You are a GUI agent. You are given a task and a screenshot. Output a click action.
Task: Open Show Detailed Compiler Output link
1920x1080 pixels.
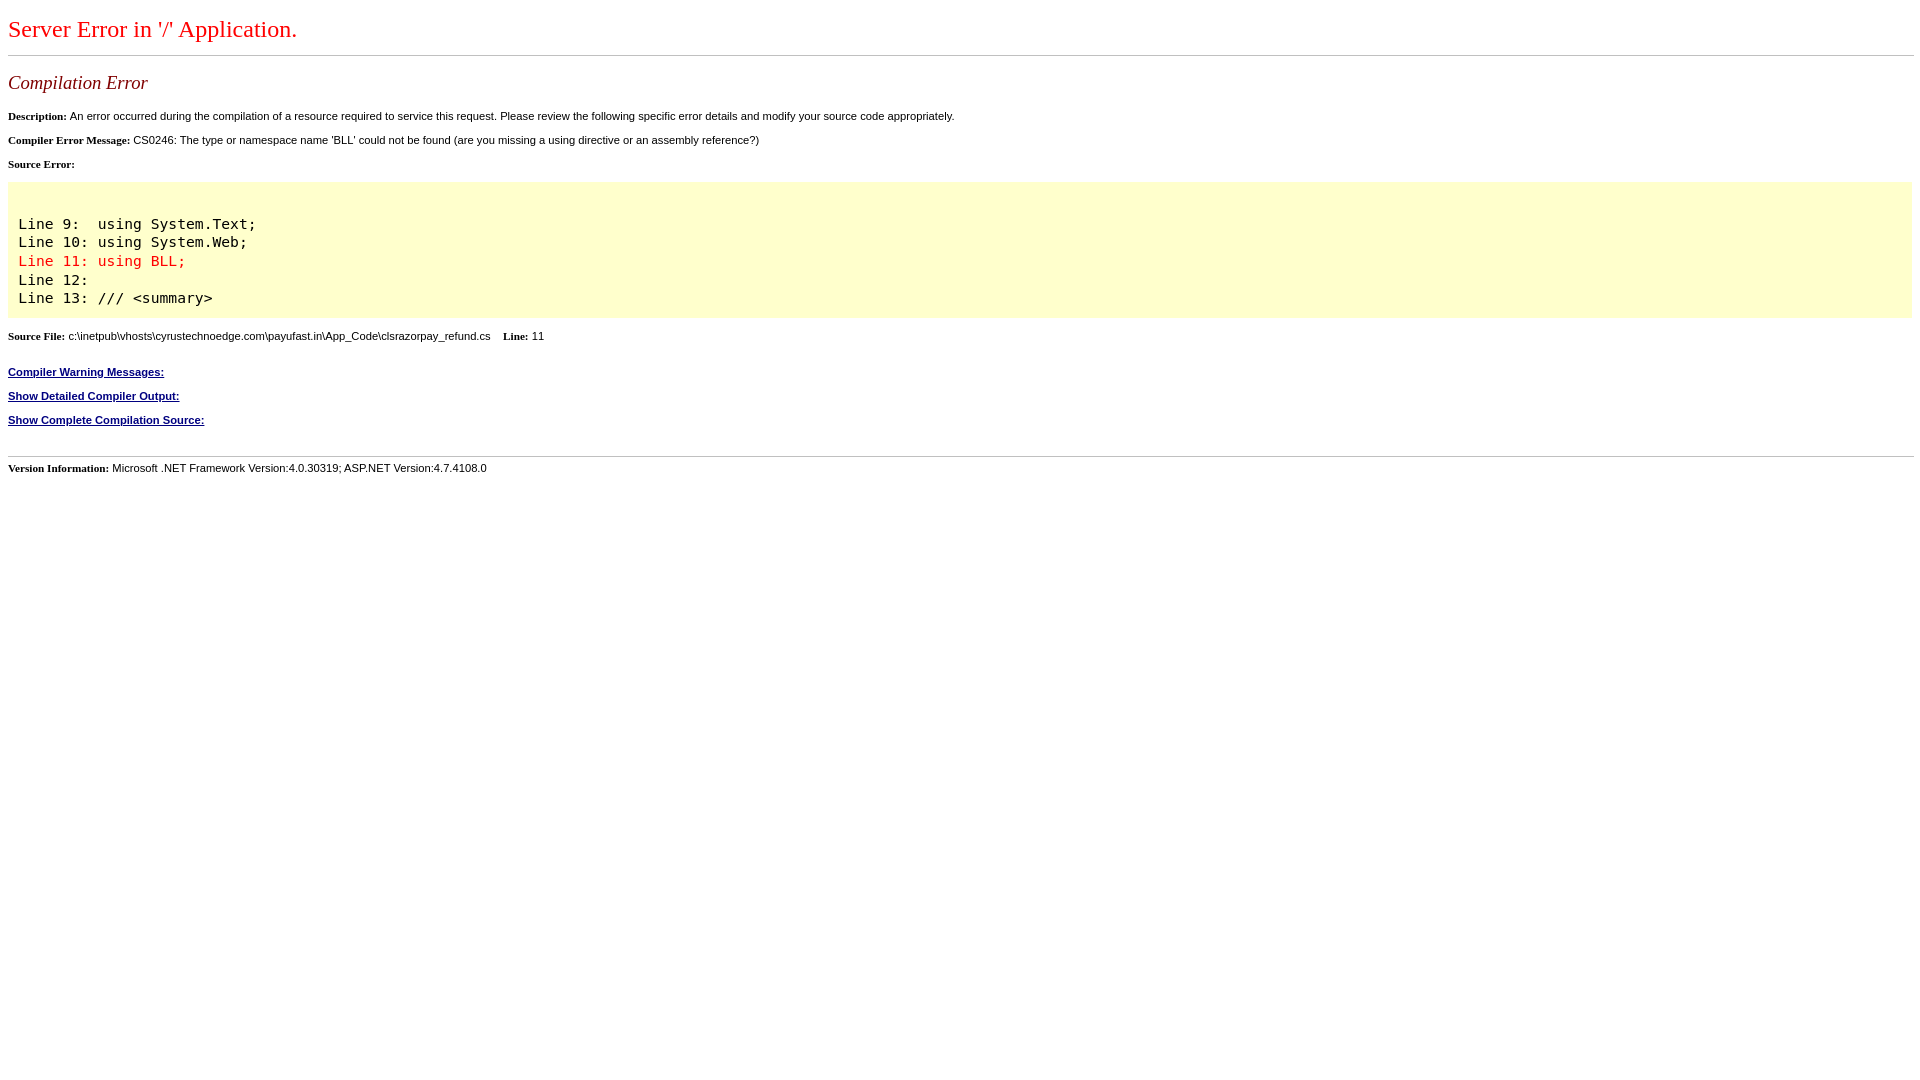pos(94,396)
